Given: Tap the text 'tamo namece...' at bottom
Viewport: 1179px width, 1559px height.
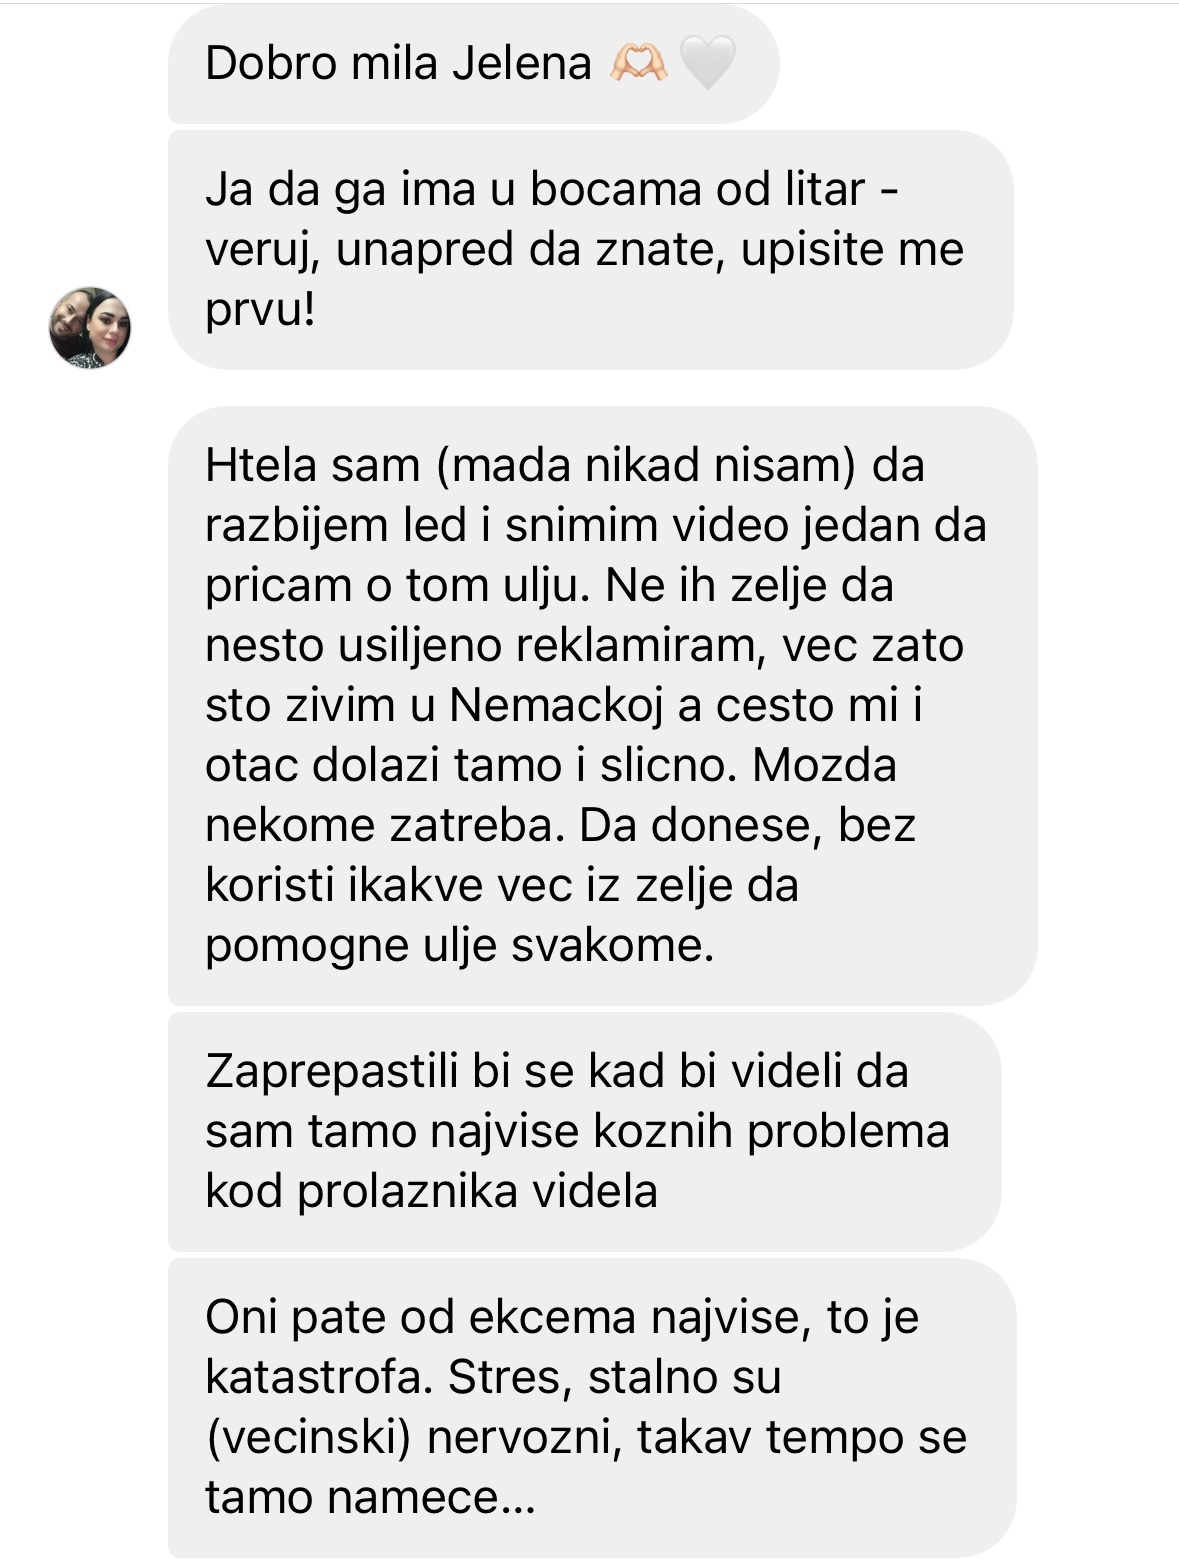Looking at the screenshot, I should click(x=371, y=1497).
